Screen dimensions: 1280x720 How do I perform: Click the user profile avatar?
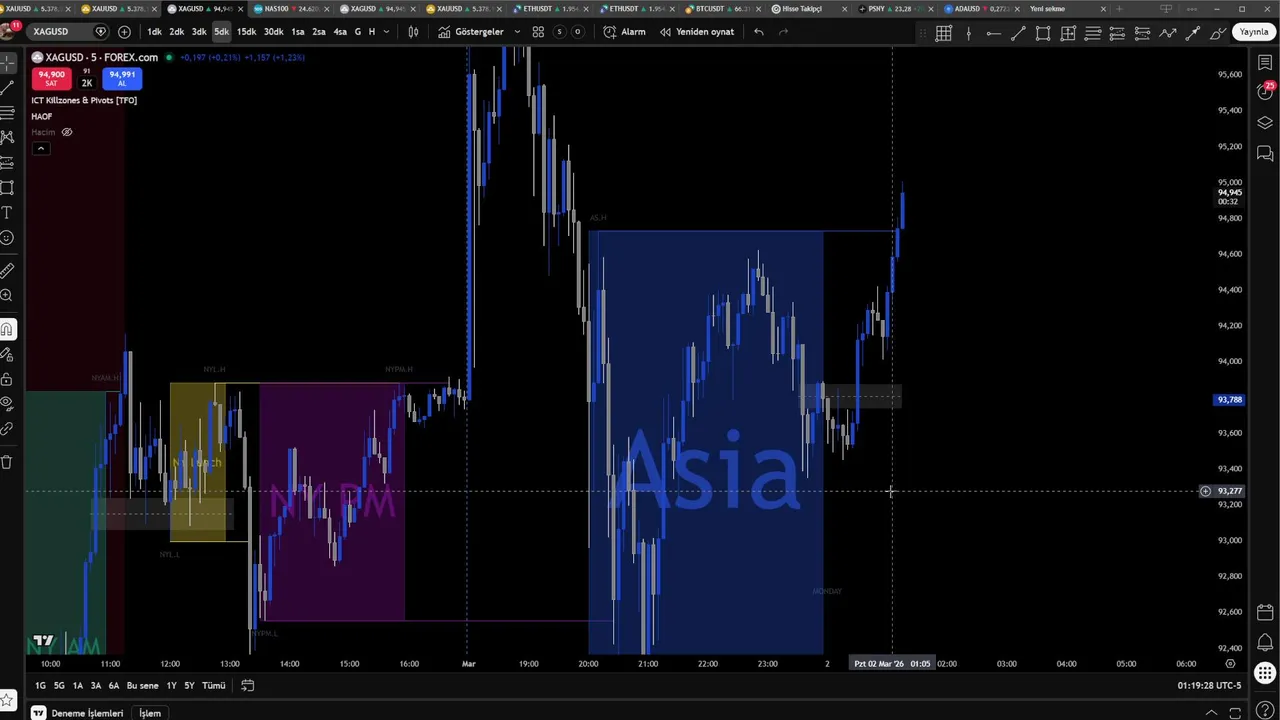pyautogui.click(x=9, y=30)
